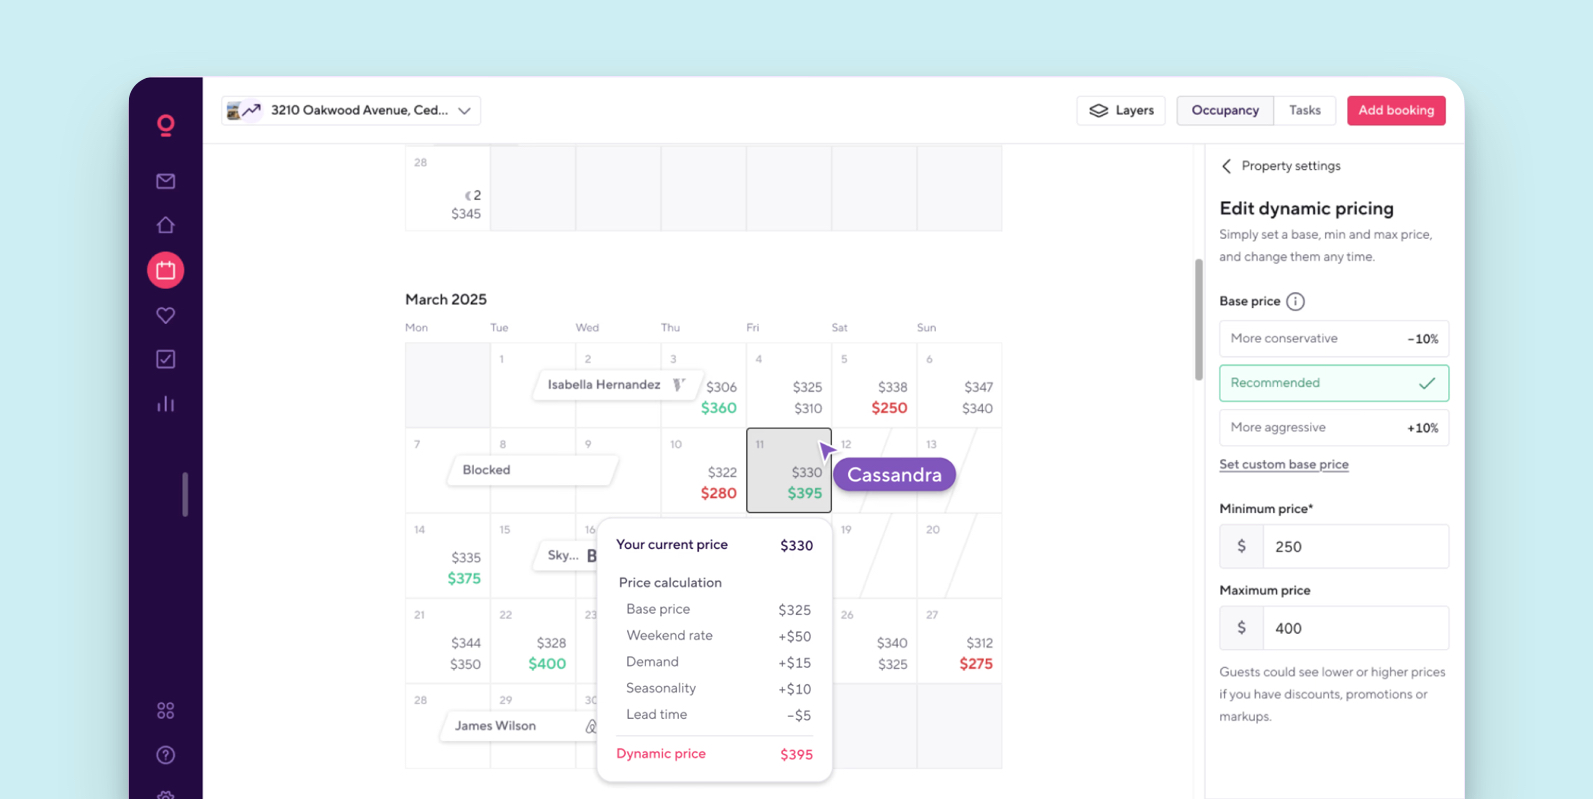Click the app logo in sidebar

[x=166, y=125]
